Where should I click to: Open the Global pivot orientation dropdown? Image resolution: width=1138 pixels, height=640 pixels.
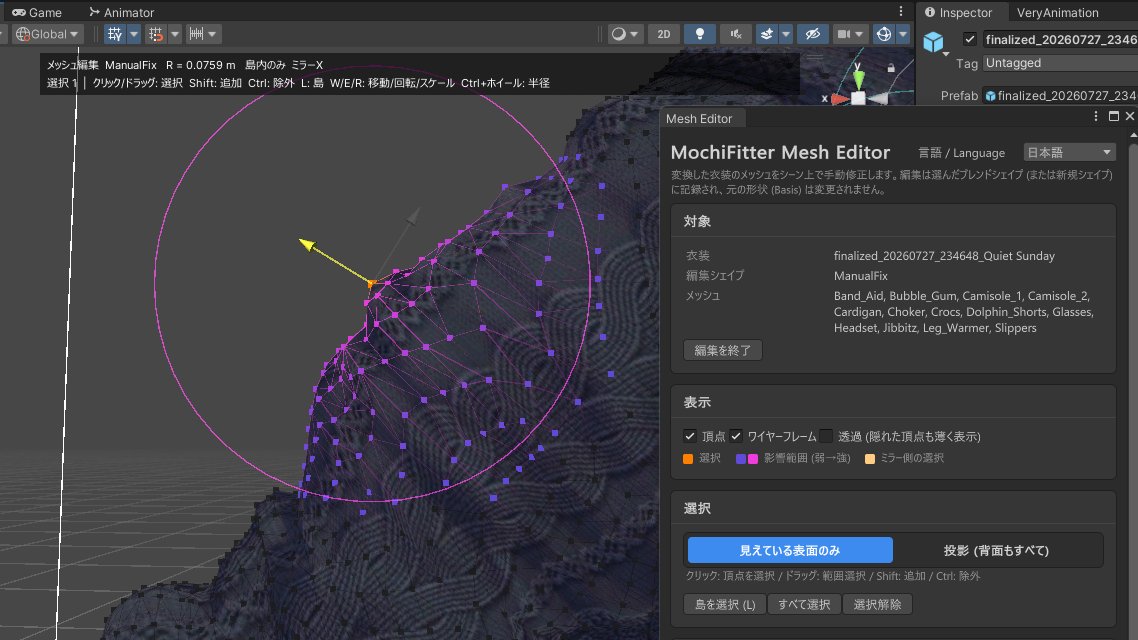(47, 34)
